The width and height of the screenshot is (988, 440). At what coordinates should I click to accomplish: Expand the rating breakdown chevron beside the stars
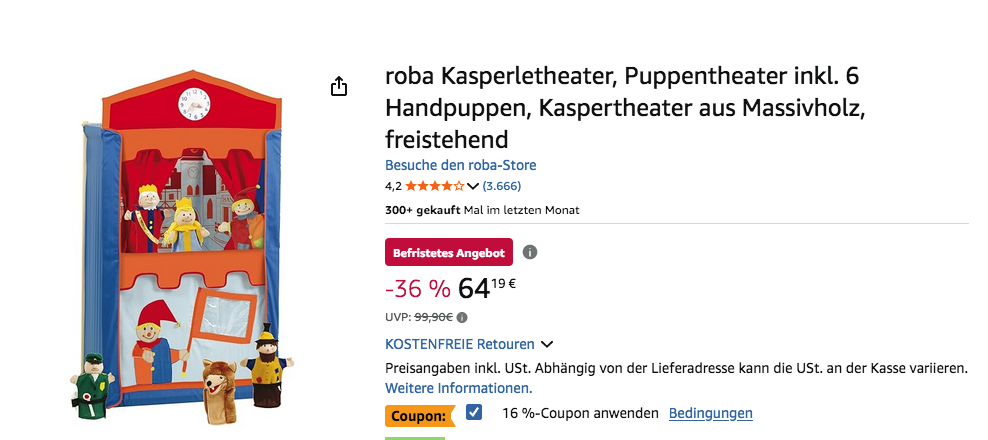(473, 186)
